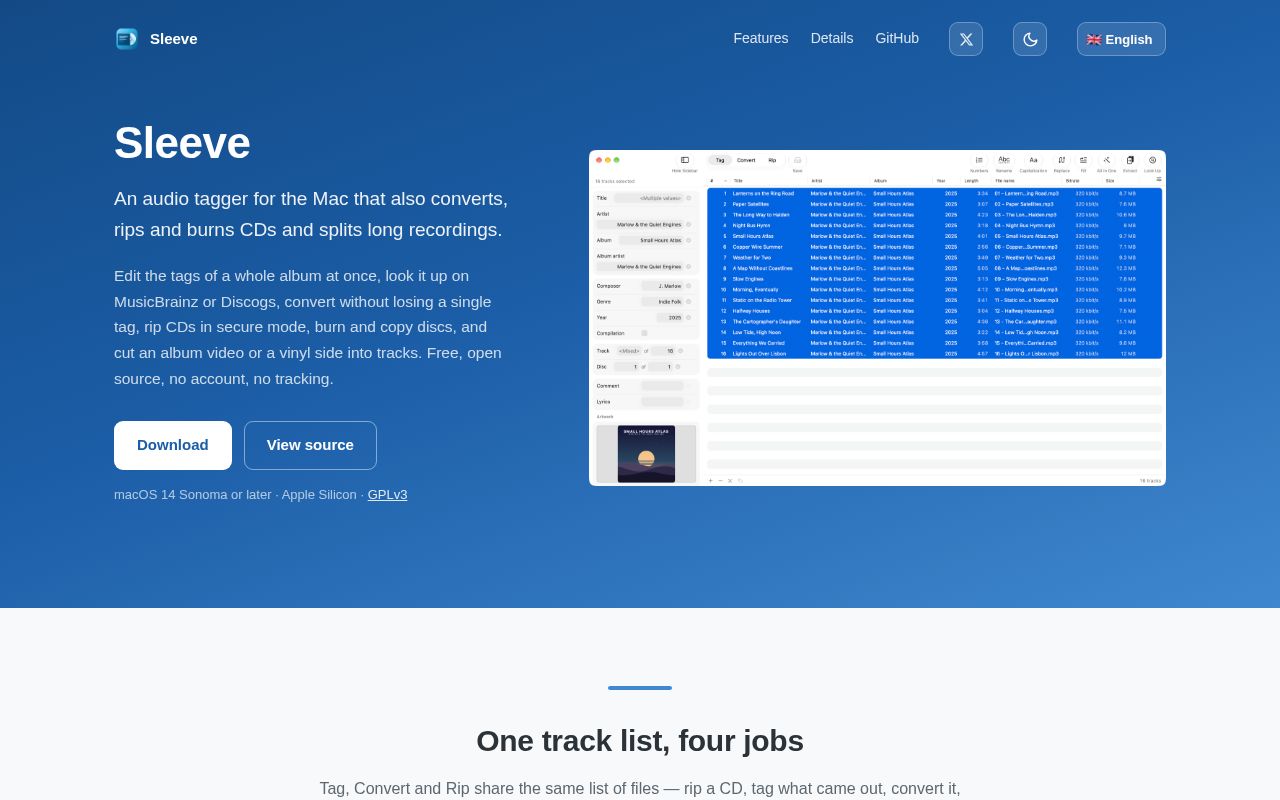Click the Extract toolbar icon
1280x800 pixels.
click(x=1130, y=160)
